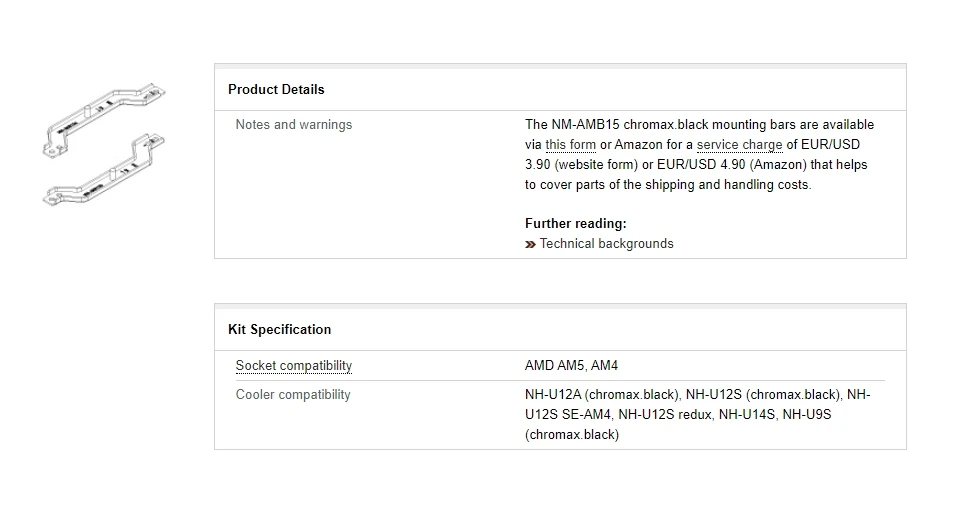This screenshot has height=520, width=960.
Task: Click the Socket compatibility underlined label
Action: click(x=293, y=366)
